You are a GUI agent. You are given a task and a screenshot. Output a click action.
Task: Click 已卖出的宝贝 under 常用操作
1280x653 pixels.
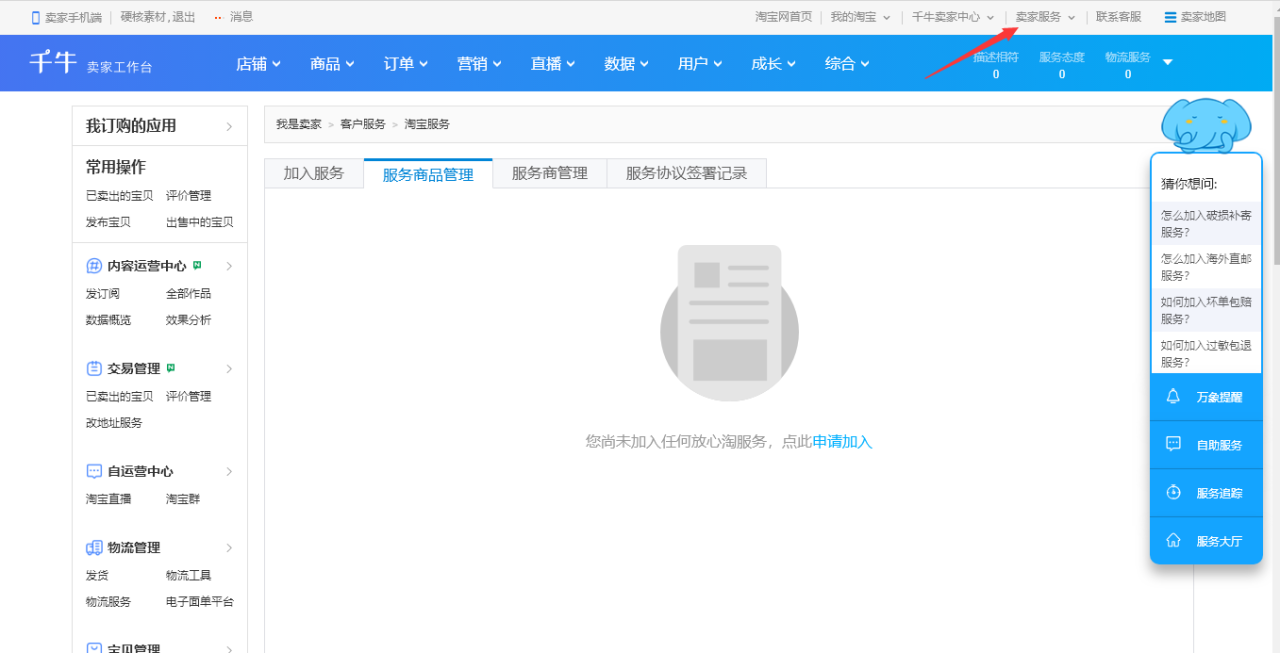coord(120,196)
